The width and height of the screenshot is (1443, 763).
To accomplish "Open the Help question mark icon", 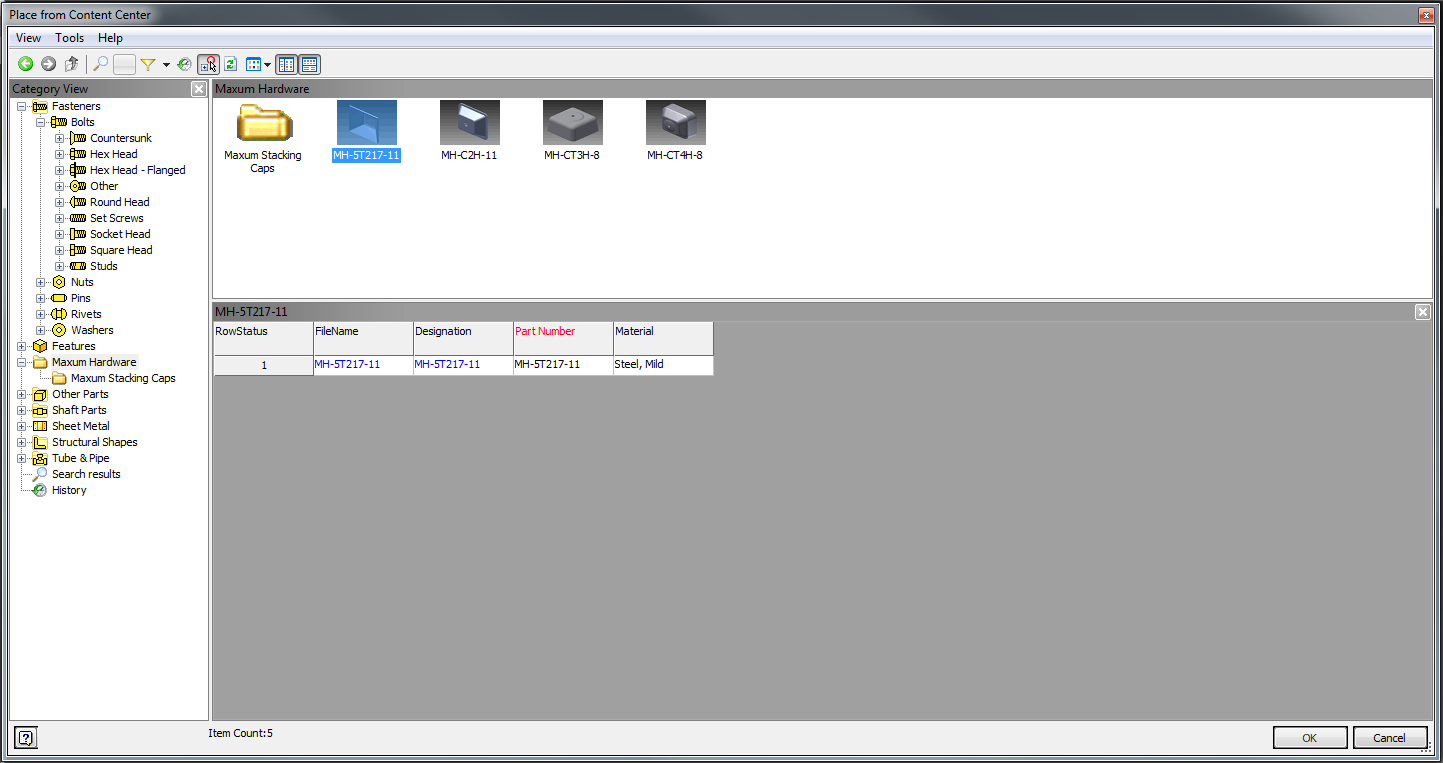I will click(x=24, y=737).
